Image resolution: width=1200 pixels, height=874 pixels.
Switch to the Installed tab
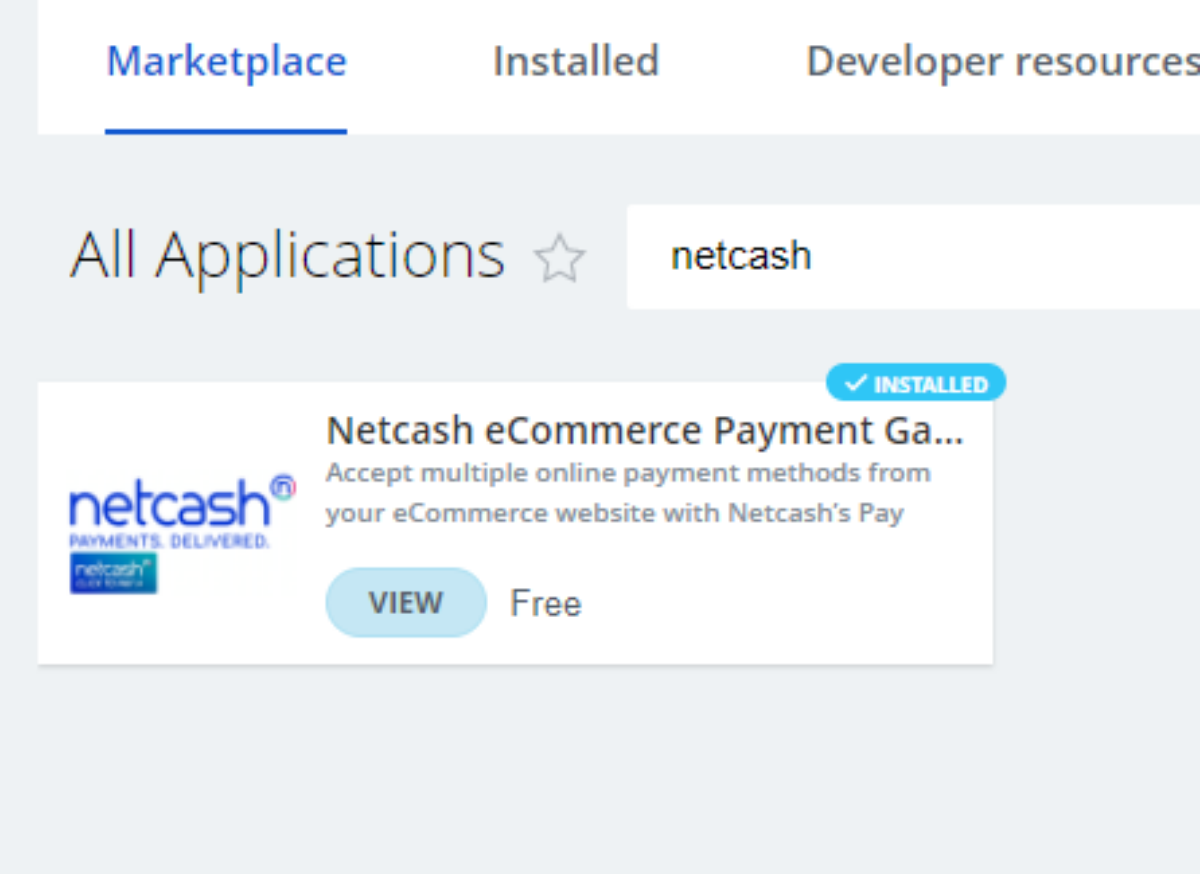coord(575,61)
